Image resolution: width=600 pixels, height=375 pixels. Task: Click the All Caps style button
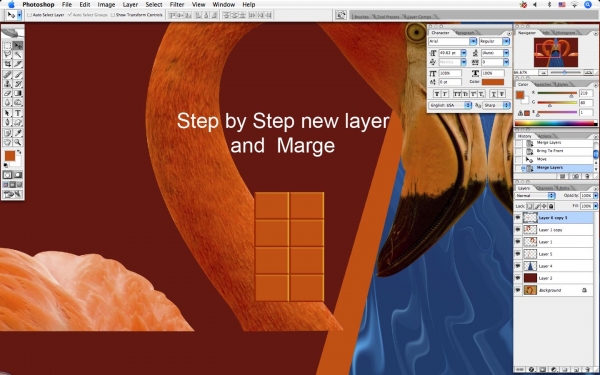click(457, 94)
